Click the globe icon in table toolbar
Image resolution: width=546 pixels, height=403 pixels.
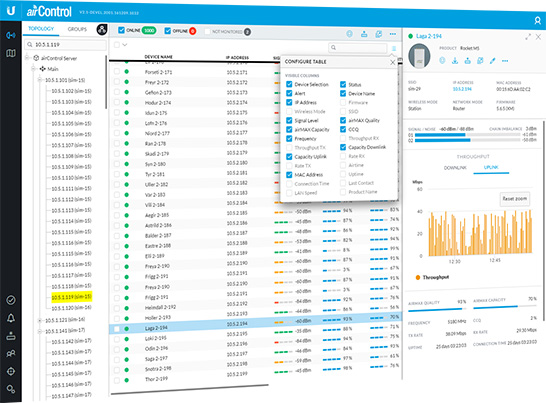pyautogui.click(x=349, y=34)
